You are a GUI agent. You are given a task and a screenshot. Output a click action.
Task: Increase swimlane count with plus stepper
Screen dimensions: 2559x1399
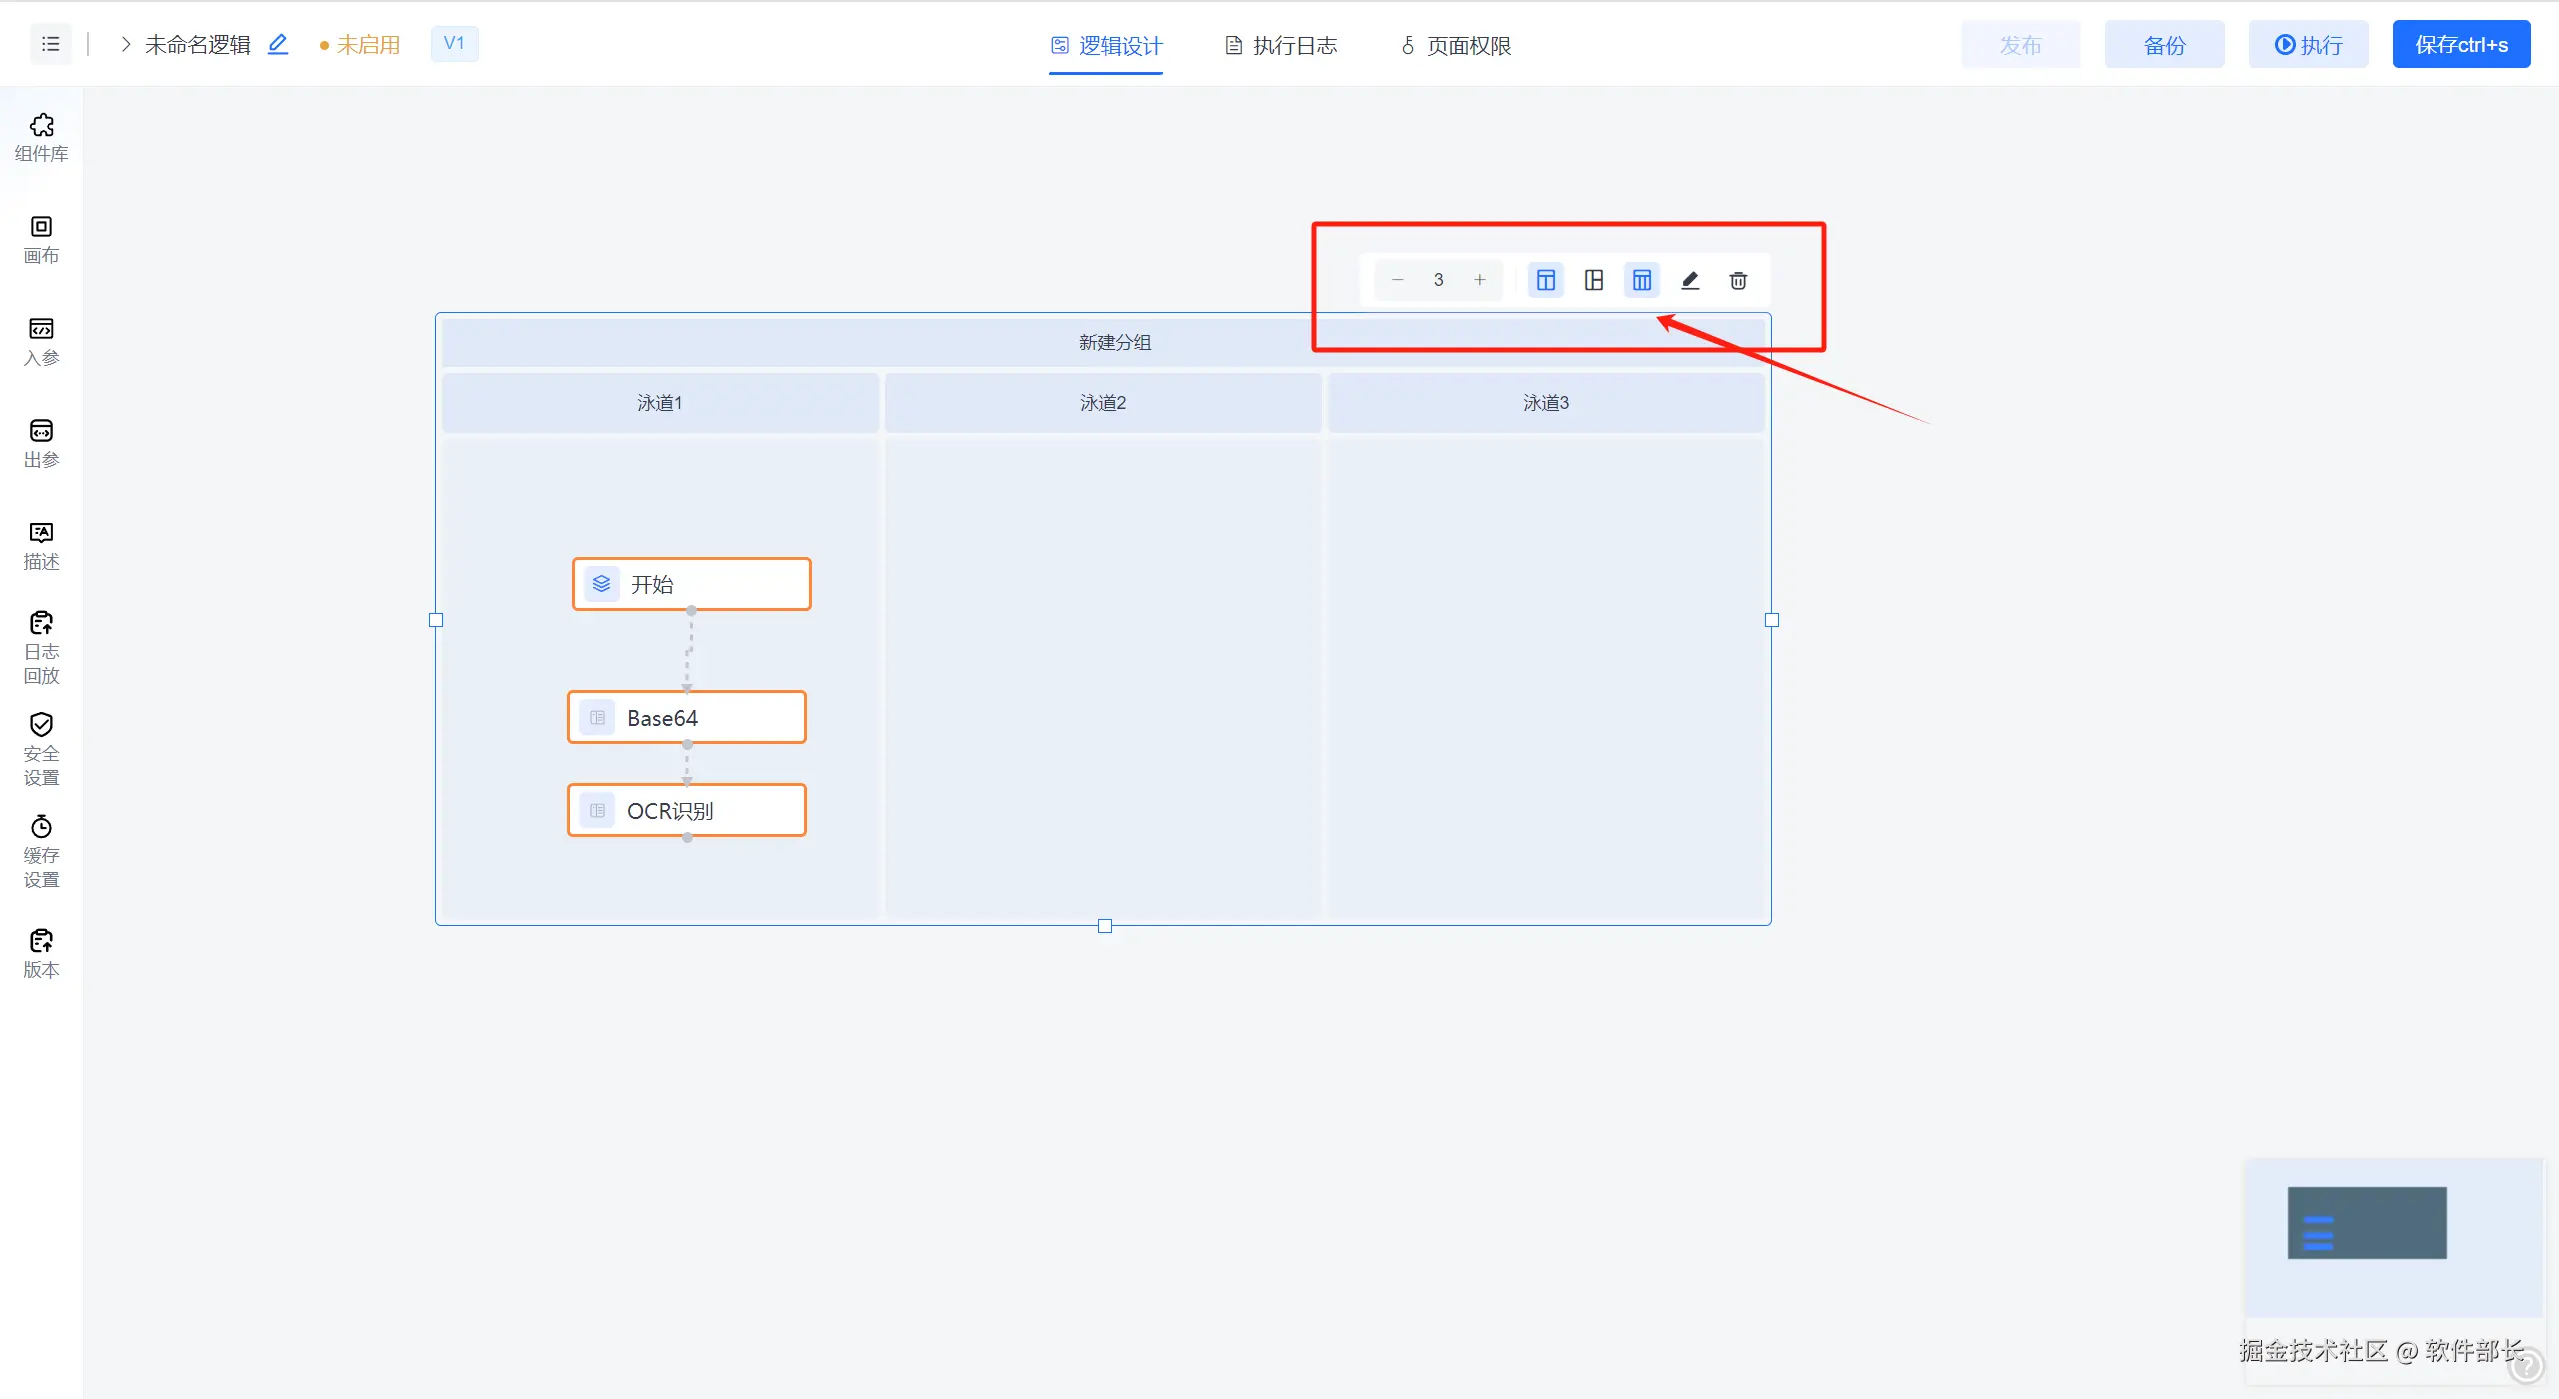[1479, 280]
